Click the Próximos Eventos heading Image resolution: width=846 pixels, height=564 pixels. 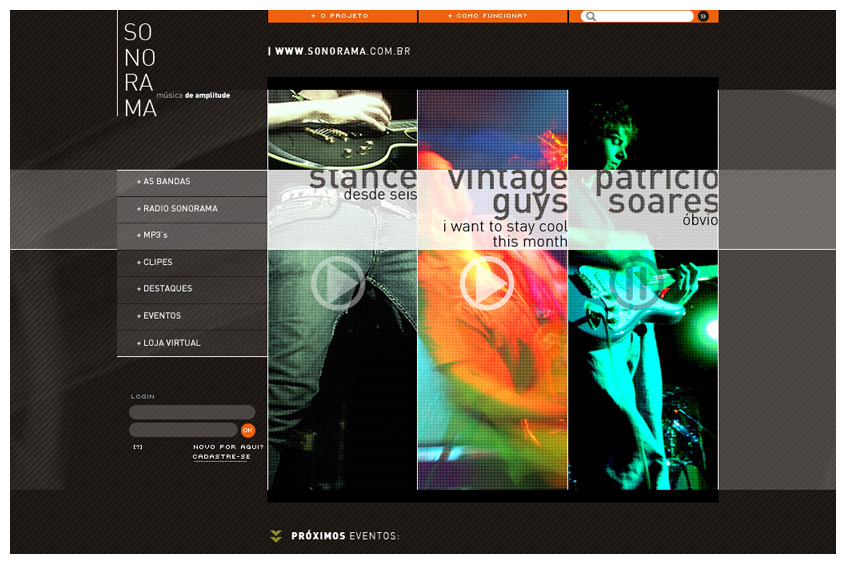[345, 536]
